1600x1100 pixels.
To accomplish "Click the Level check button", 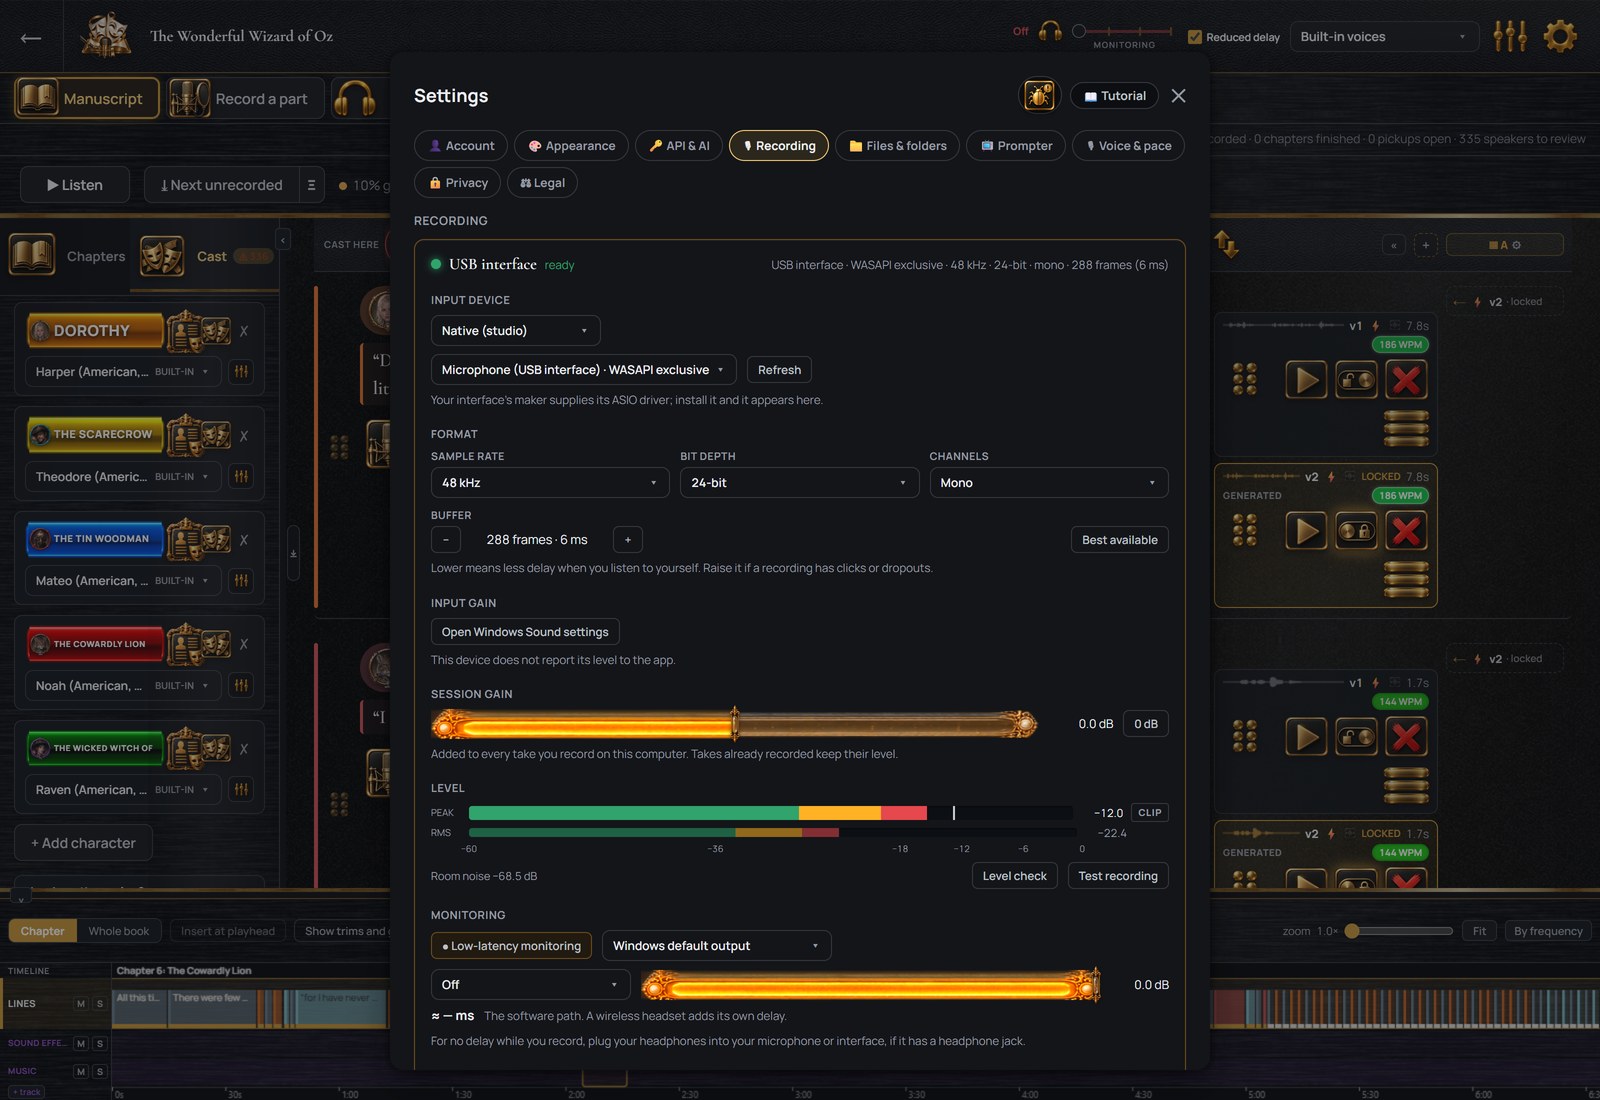I will pyautogui.click(x=1015, y=876).
